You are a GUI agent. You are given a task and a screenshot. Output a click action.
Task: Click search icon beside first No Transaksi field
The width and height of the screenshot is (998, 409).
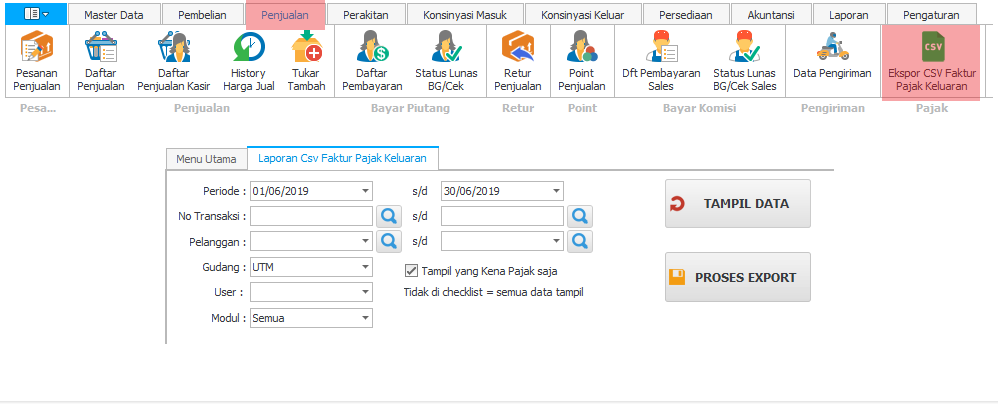(x=388, y=216)
